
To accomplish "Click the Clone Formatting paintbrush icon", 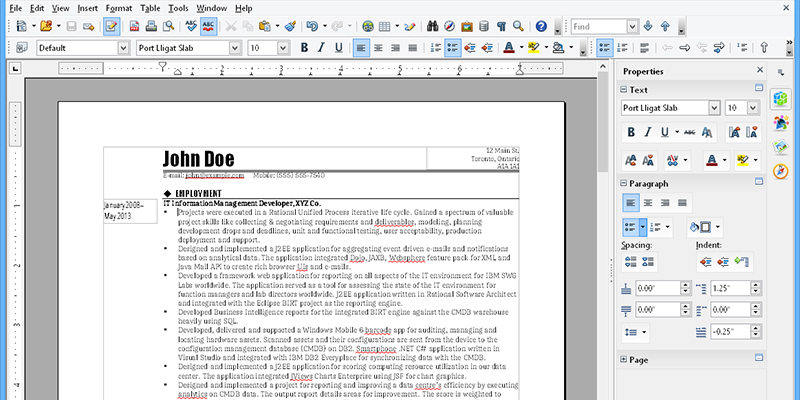I will pyautogui.click(x=290, y=26).
